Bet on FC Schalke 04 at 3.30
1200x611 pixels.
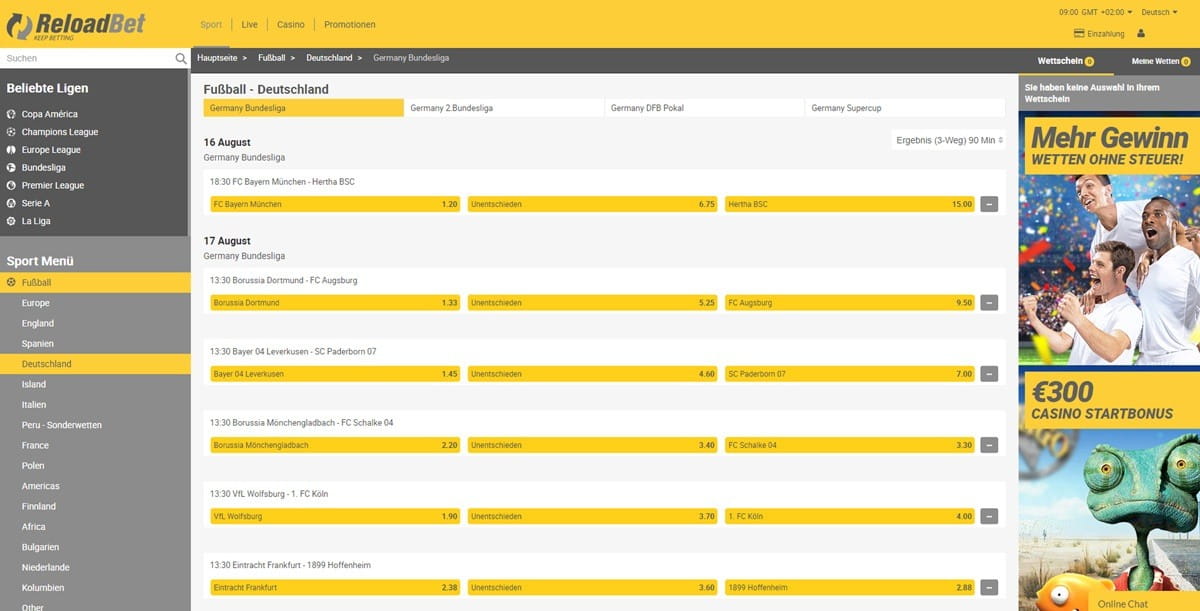850,445
